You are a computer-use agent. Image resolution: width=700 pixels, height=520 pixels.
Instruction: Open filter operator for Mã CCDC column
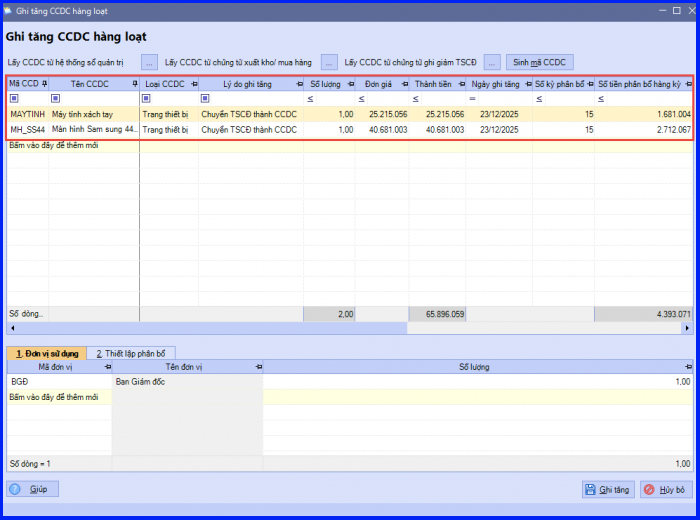point(14,99)
